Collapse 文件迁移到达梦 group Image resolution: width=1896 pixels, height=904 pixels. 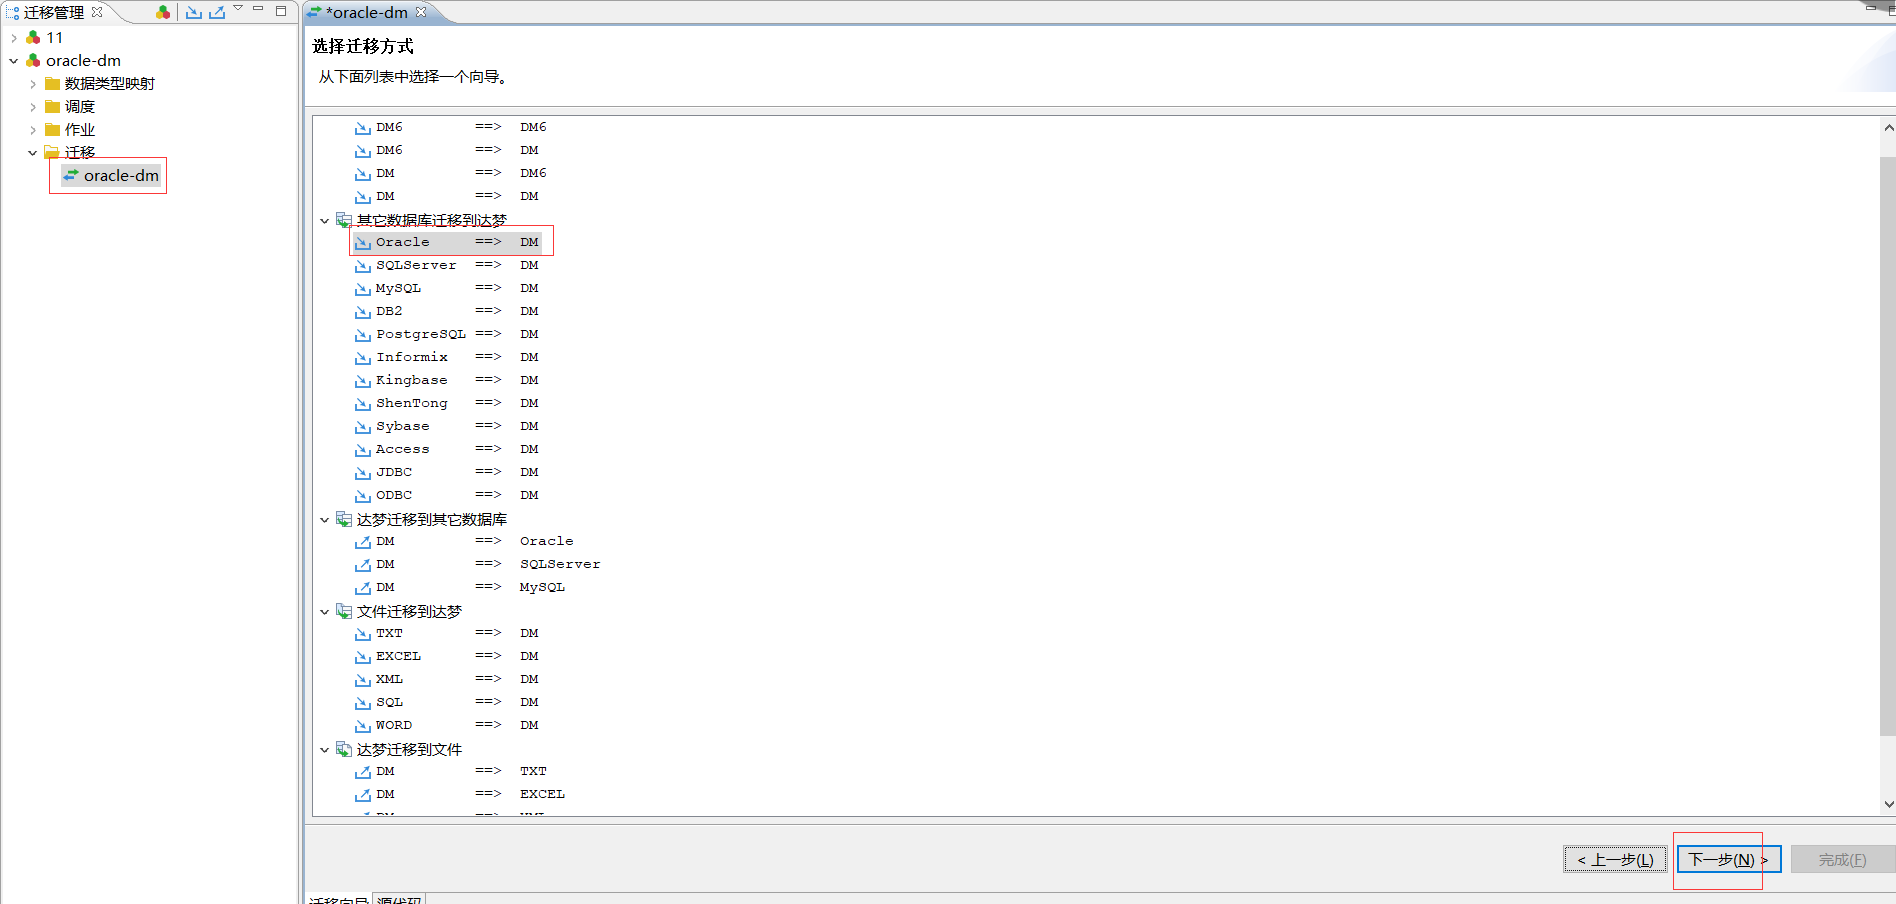[324, 612]
